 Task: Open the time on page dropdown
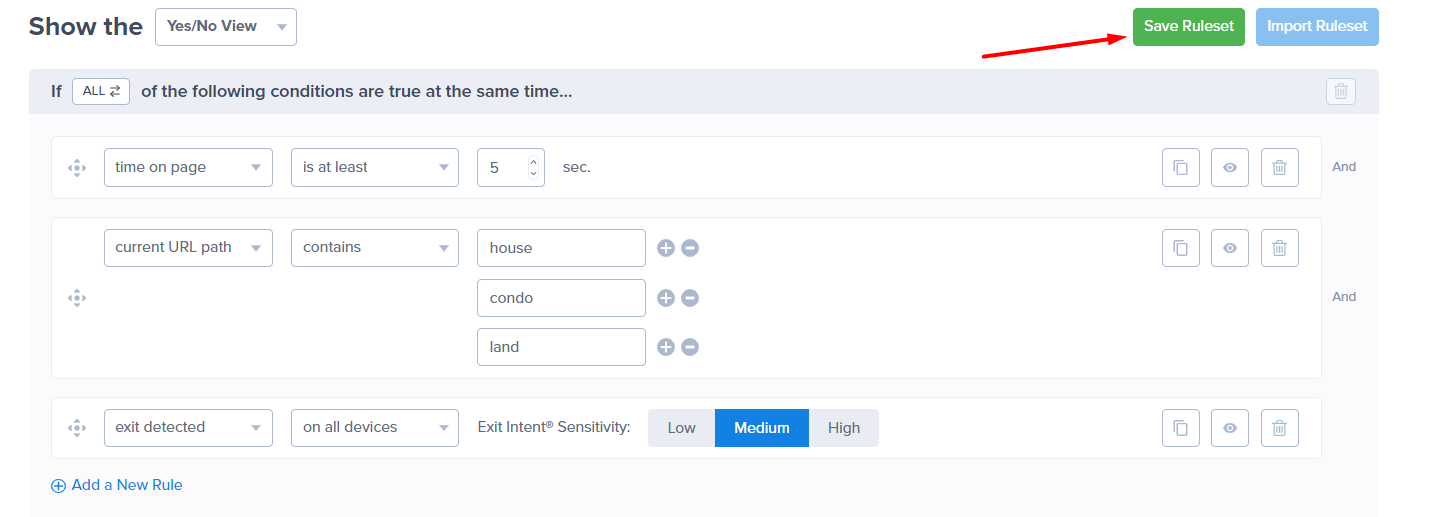tap(188, 168)
